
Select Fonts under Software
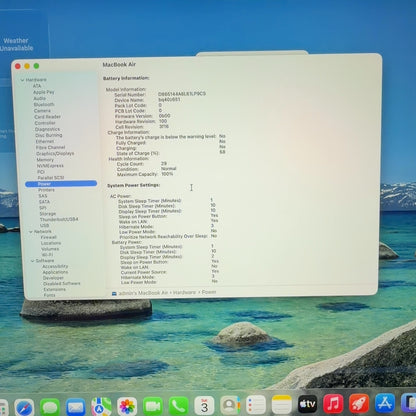[49, 295]
